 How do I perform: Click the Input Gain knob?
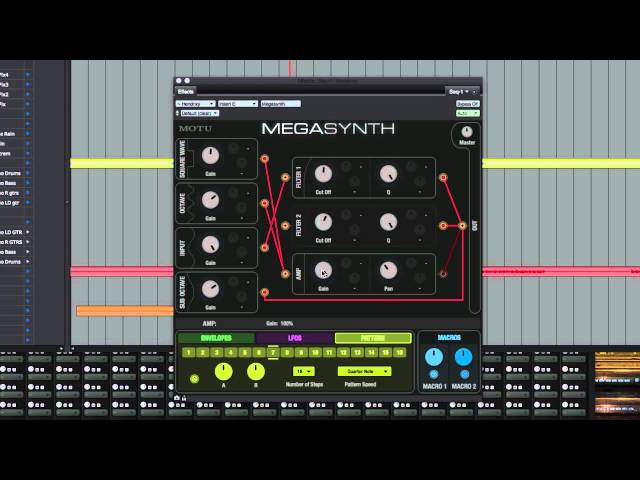pyautogui.click(x=211, y=244)
